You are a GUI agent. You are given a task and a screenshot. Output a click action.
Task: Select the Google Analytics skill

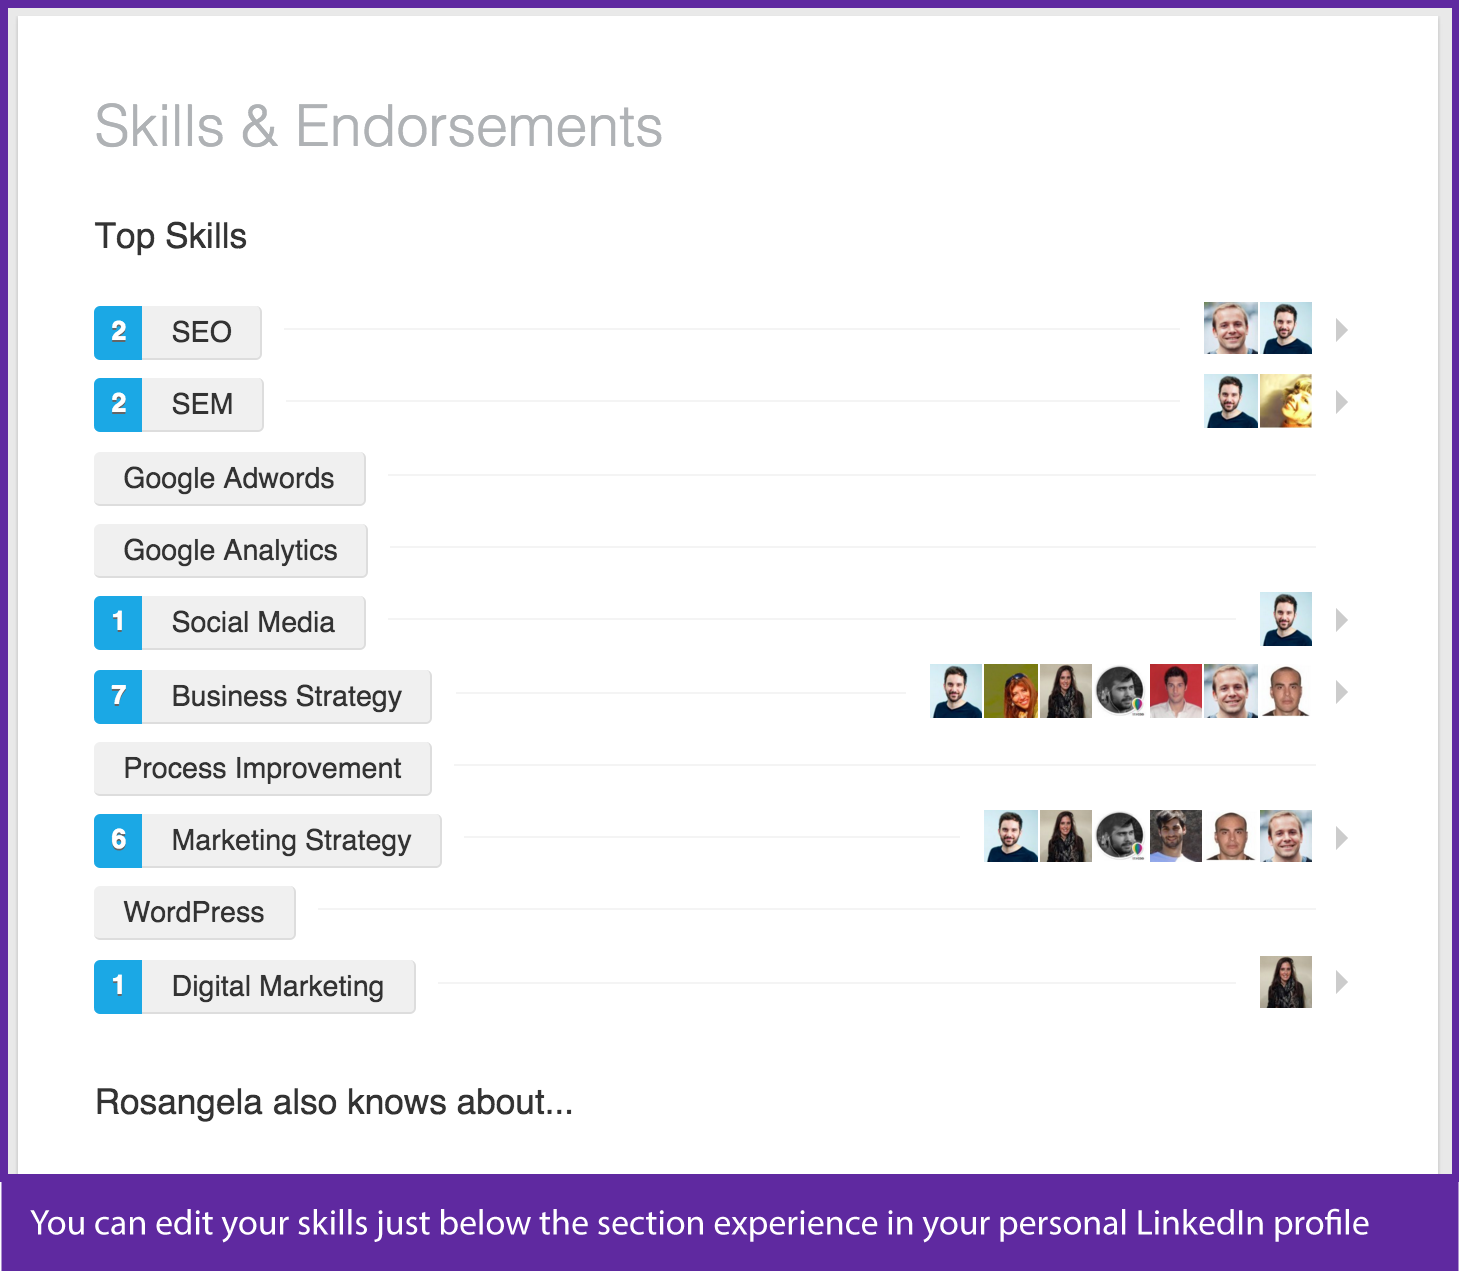[x=230, y=550]
